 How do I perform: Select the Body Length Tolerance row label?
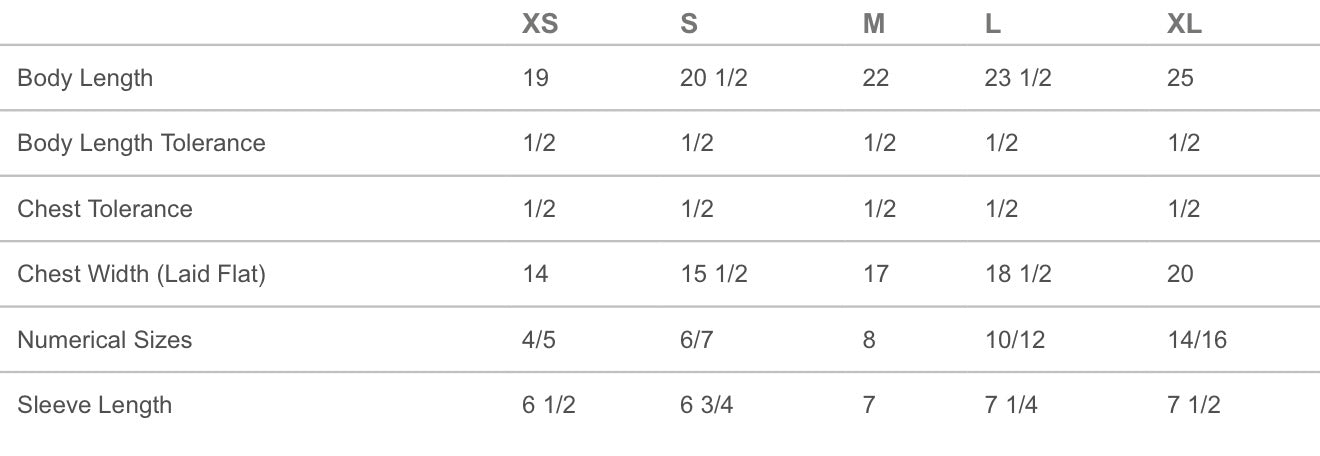pos(141,143)
